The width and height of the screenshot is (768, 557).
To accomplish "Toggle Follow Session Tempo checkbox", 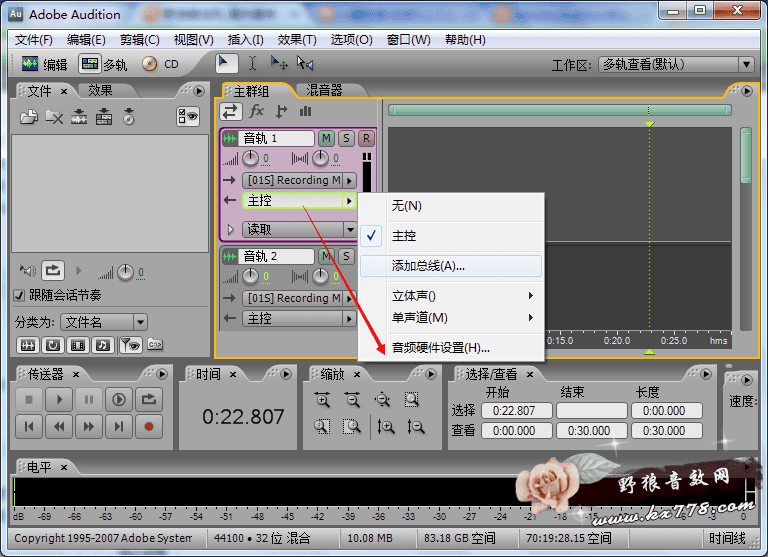I will [x=19, y=295].
